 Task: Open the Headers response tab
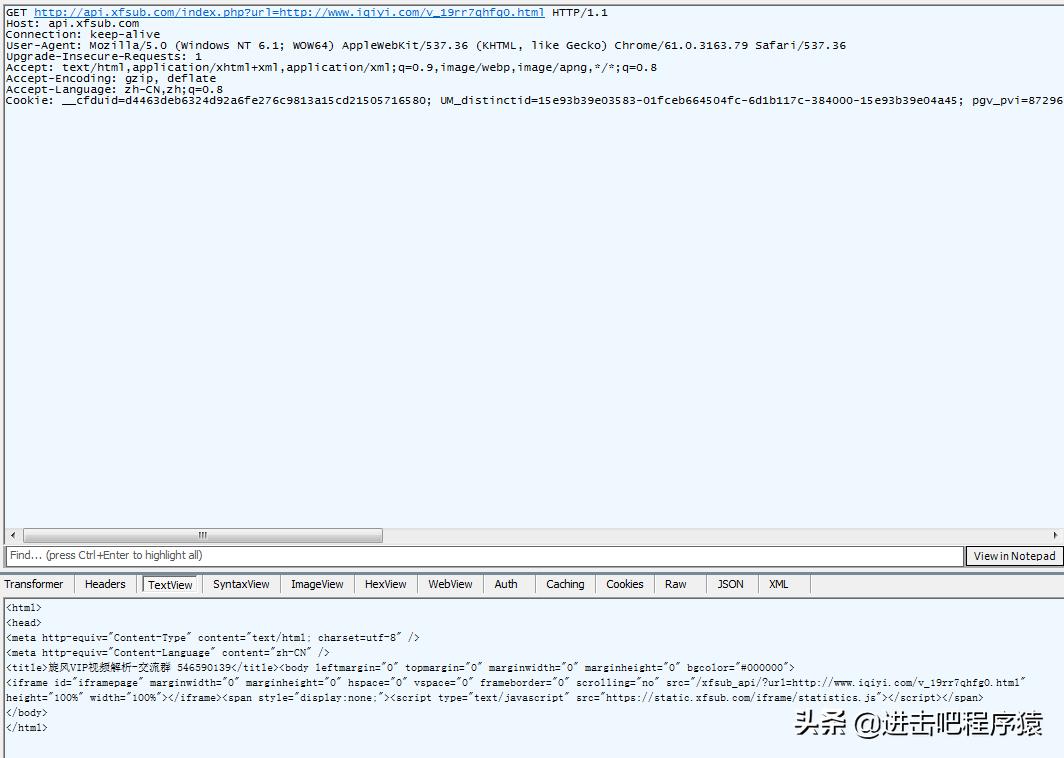pyautogui.click(x=105, y=584)
